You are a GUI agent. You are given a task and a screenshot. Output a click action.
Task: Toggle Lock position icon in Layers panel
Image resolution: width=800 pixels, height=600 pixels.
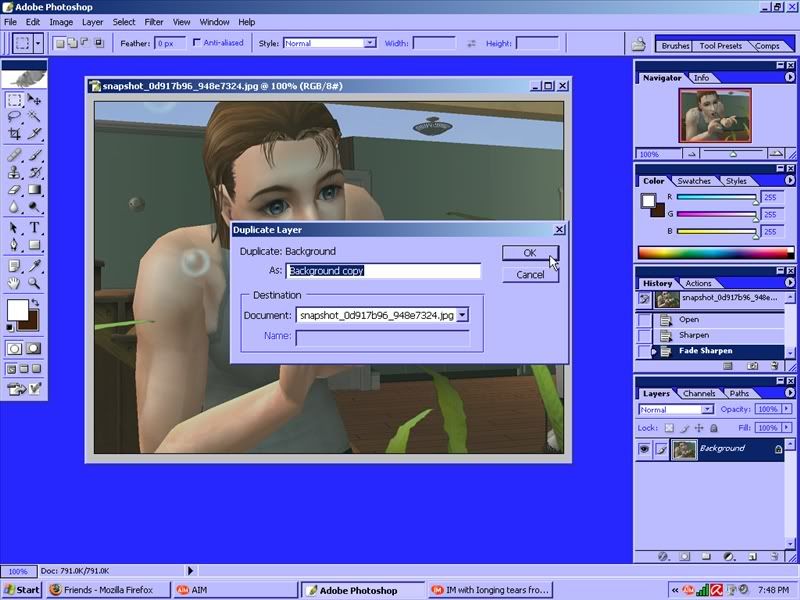coord(699,428)
